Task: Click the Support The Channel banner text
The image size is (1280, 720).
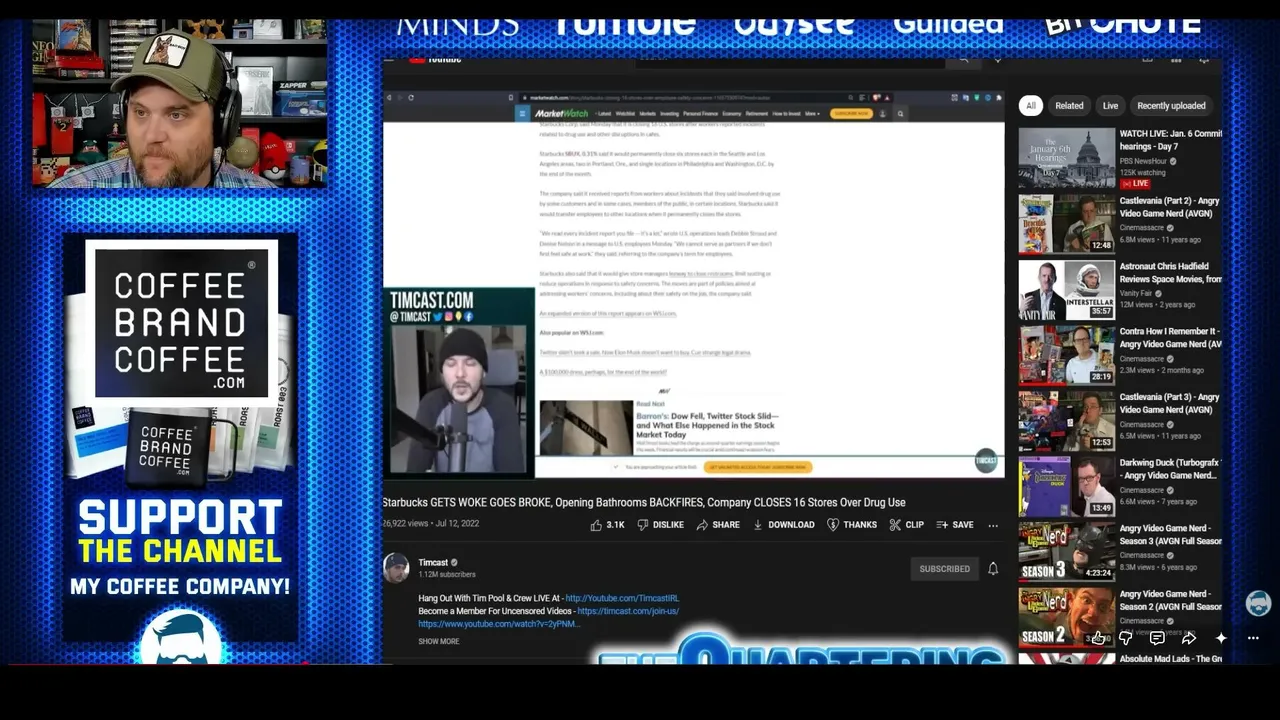Action: click(180, 533)
